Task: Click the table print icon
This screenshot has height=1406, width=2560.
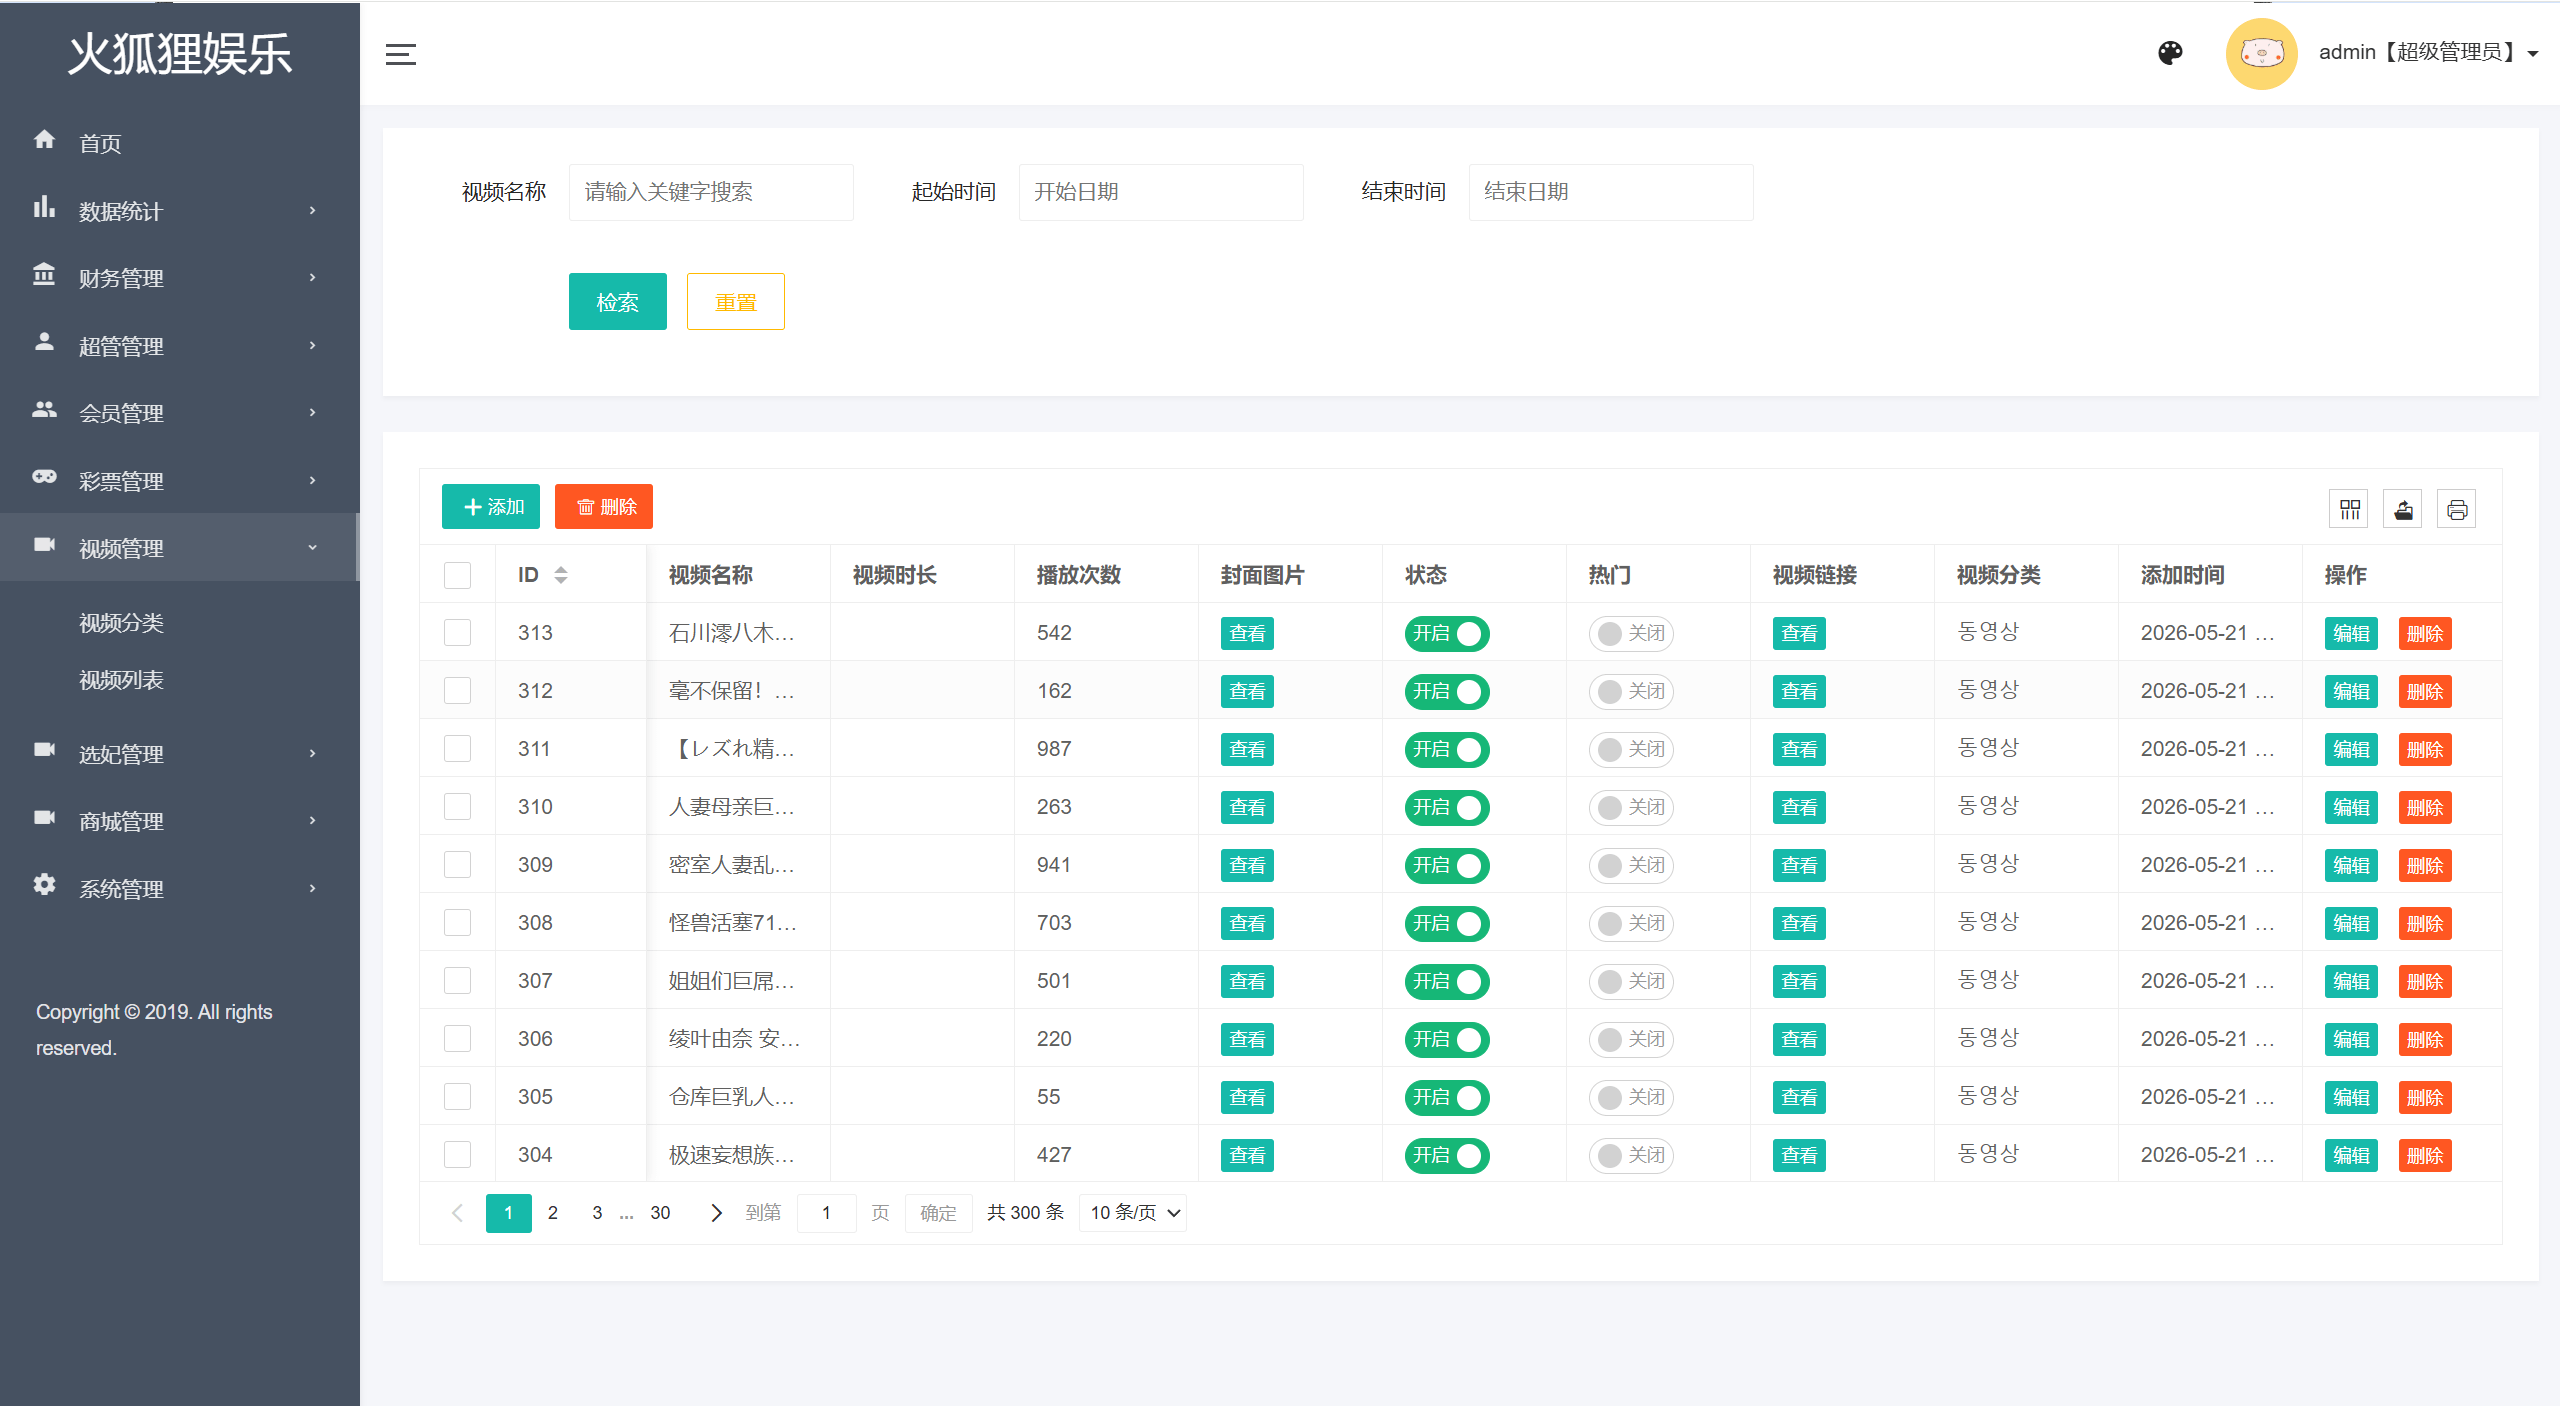Action: pyautogui.click(x=2457, y=510)
